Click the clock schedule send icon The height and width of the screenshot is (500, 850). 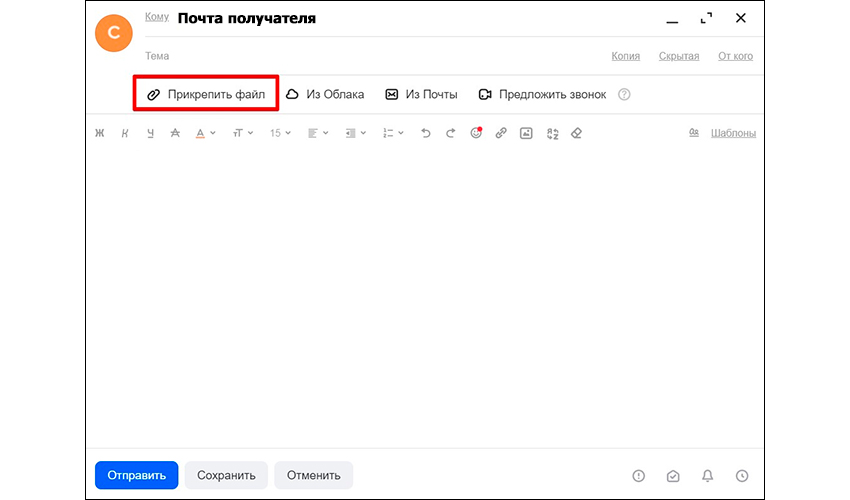[742, 476]
